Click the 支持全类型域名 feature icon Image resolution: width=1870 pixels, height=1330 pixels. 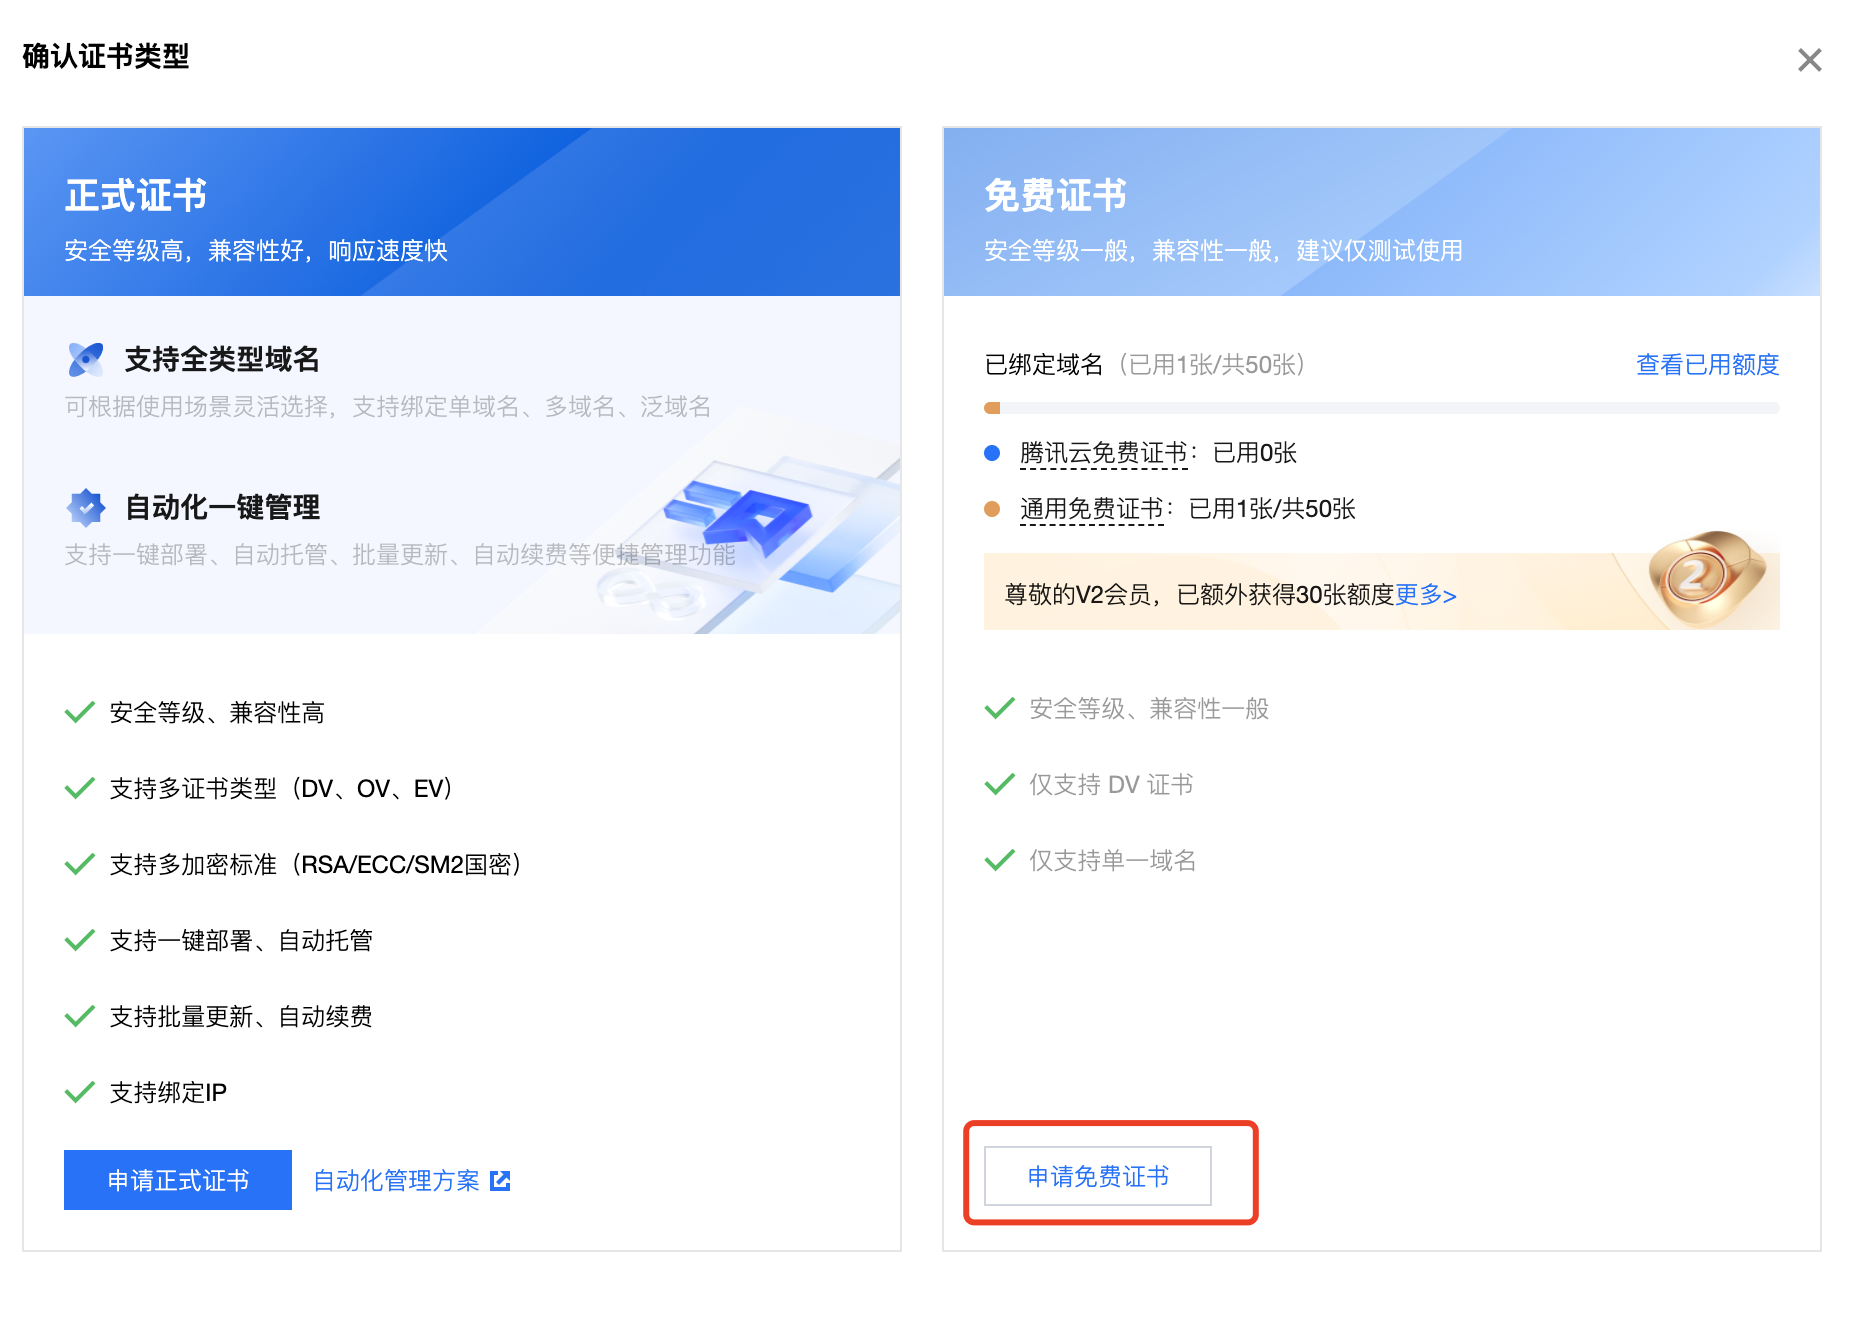tap(86, 358)
